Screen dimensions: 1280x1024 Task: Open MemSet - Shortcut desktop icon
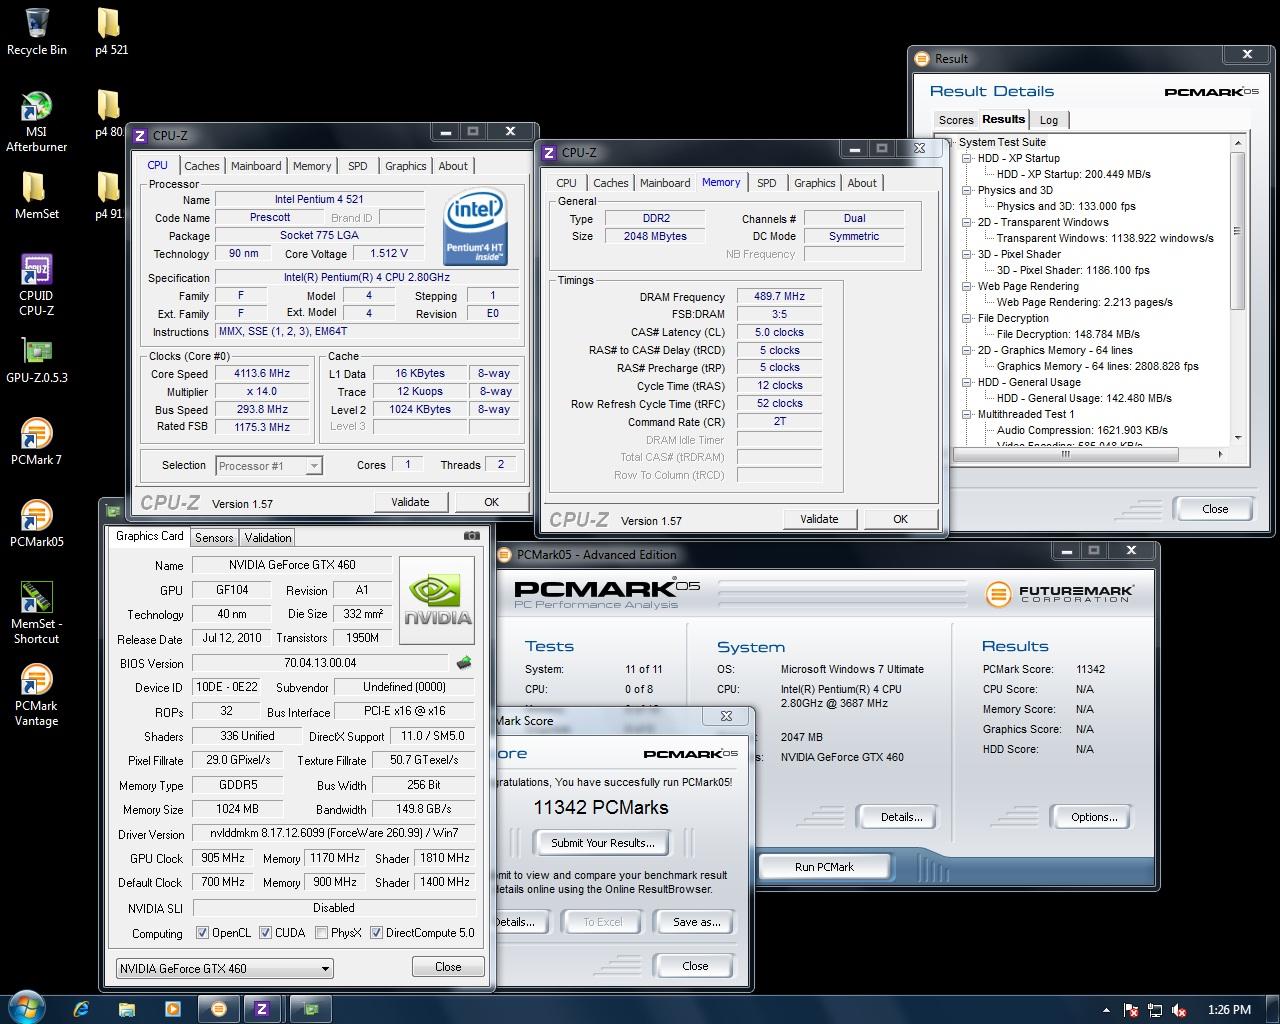tap(37, 613)
